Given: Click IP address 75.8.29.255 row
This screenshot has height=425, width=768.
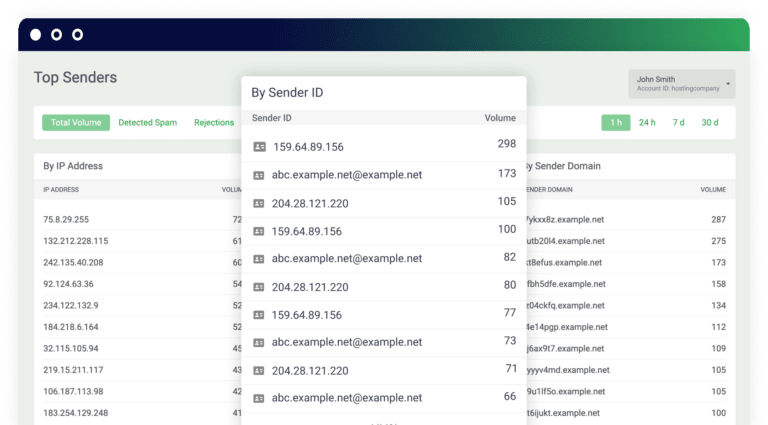Looking at the screenshot, I should 66,219.
